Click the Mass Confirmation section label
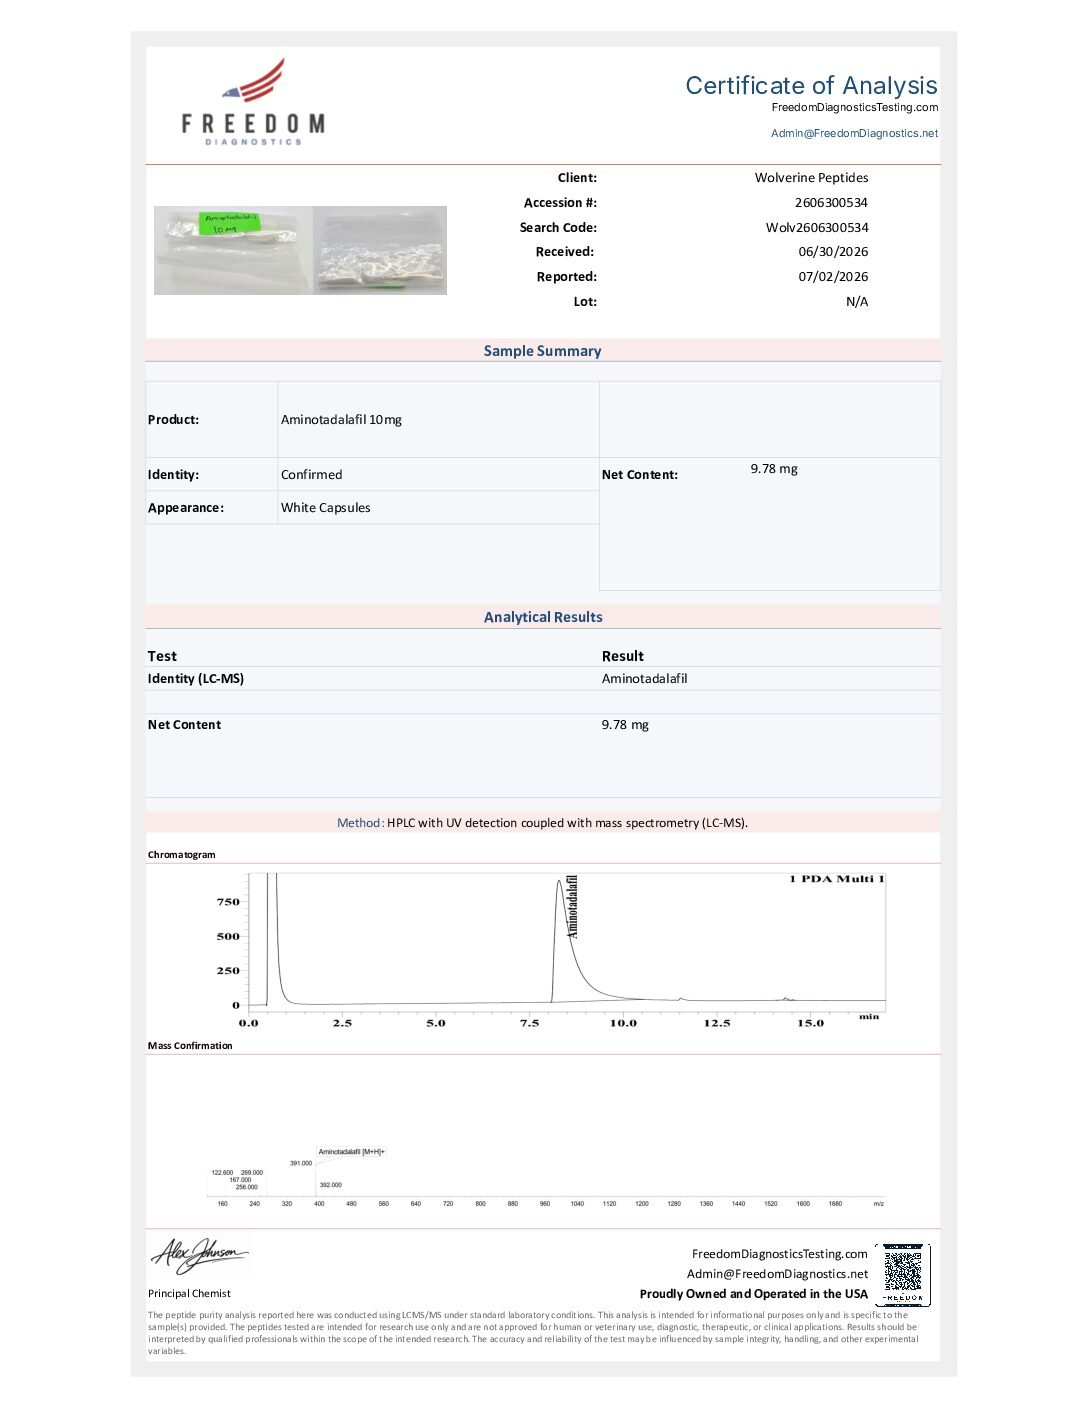 [190, 1046]
